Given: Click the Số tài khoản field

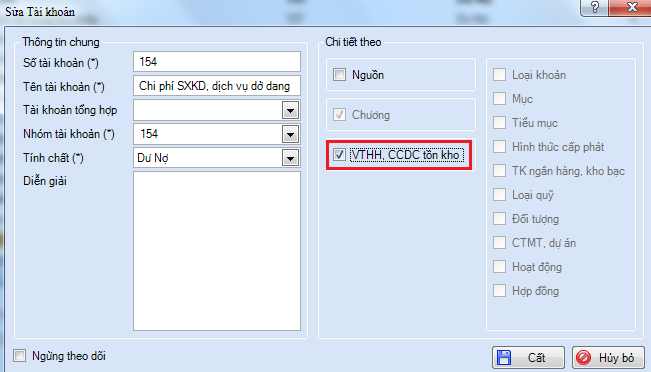Looking at the screenshot, I should (x=217, y=62).
